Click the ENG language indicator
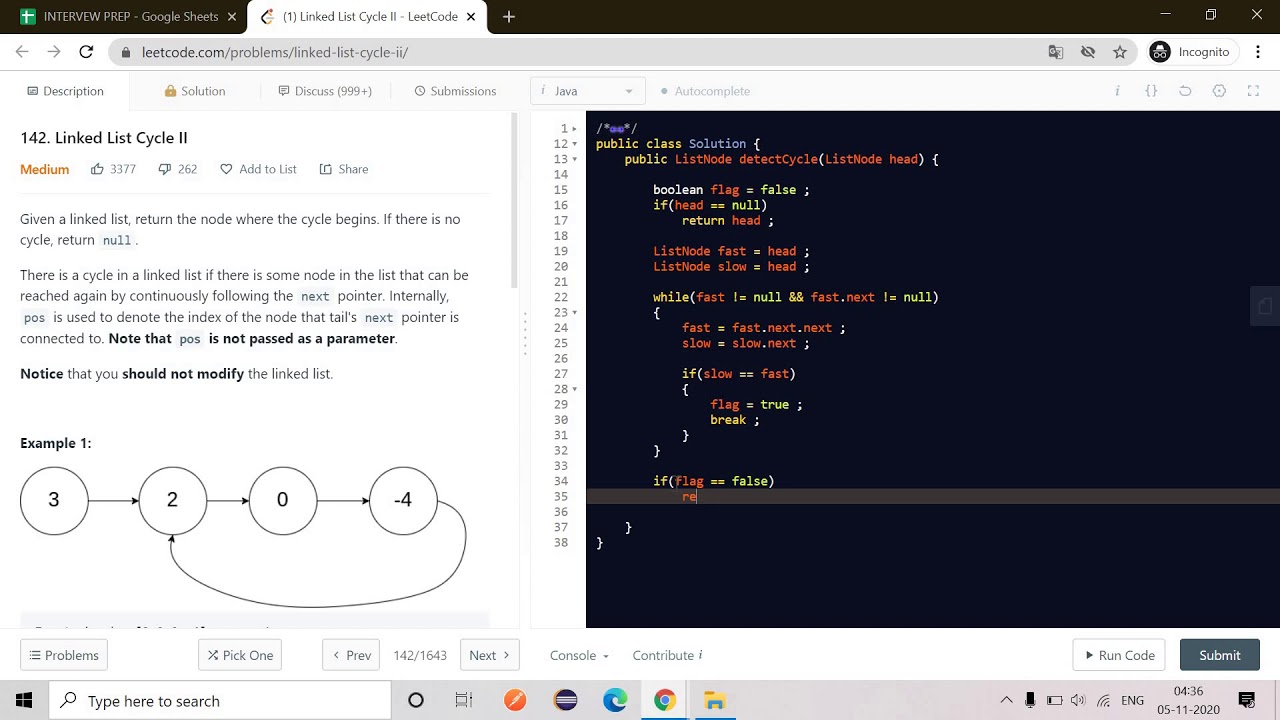The height and width of the screenshot is (720, 1280). coord(1132,700)
